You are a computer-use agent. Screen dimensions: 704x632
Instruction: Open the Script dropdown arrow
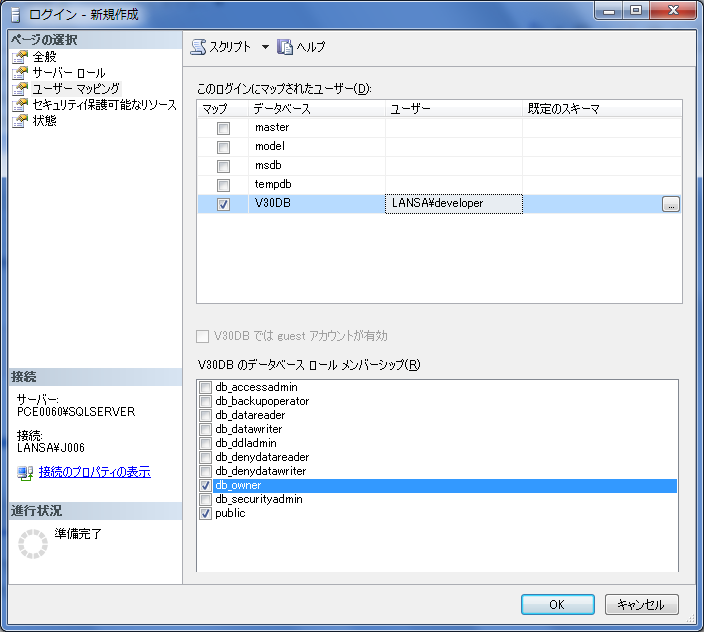pos(265,47)
